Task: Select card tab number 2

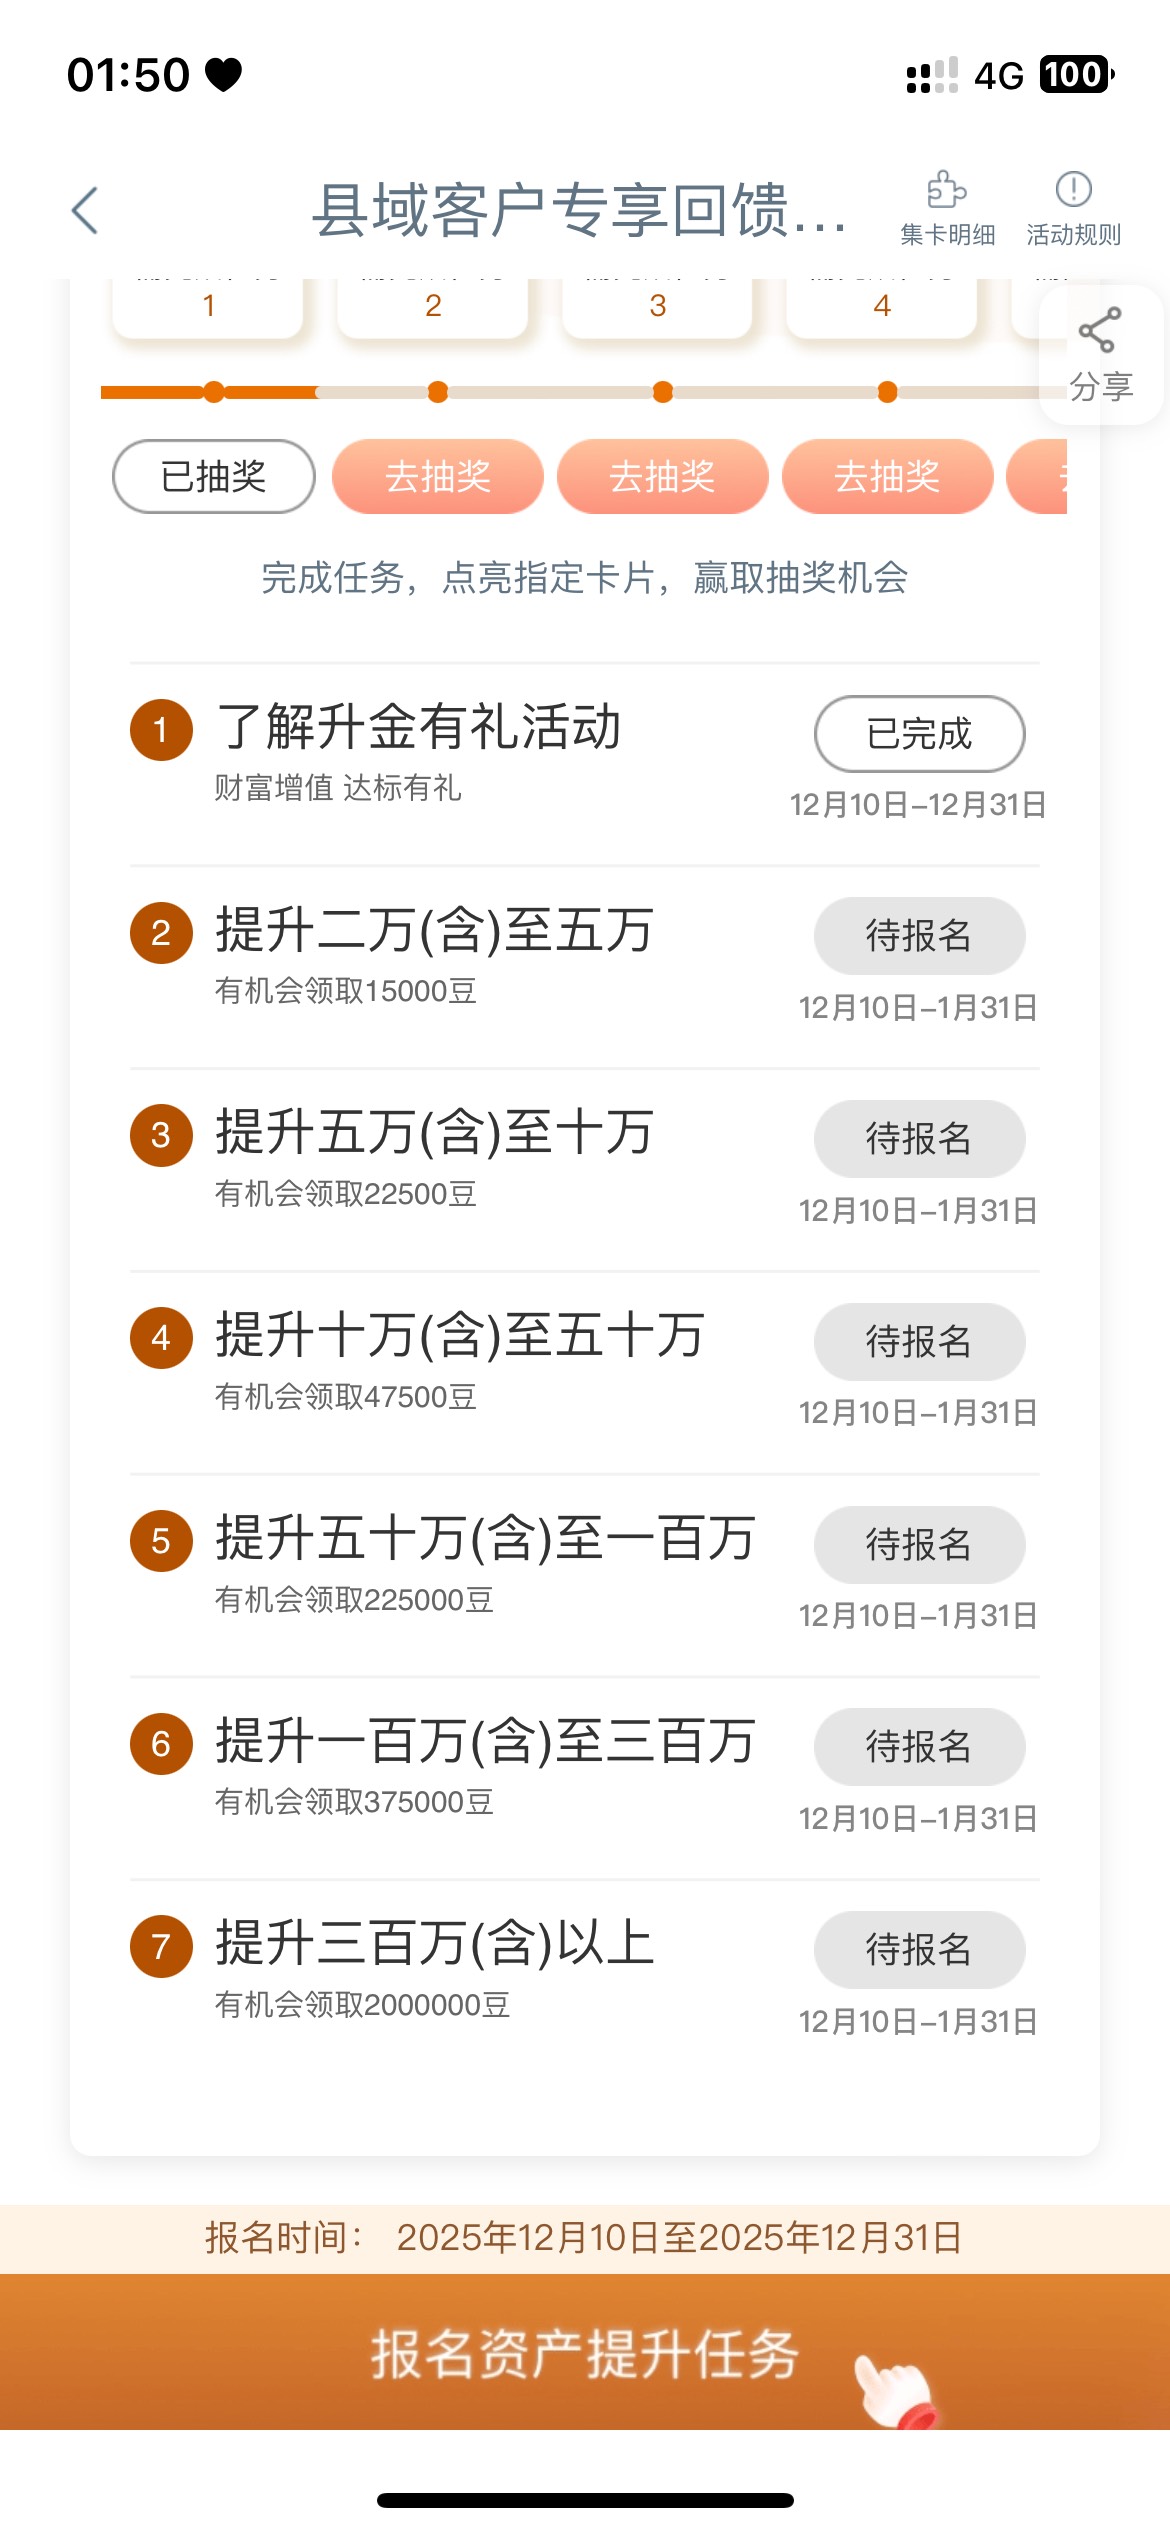Action: (x=433, y=307)
